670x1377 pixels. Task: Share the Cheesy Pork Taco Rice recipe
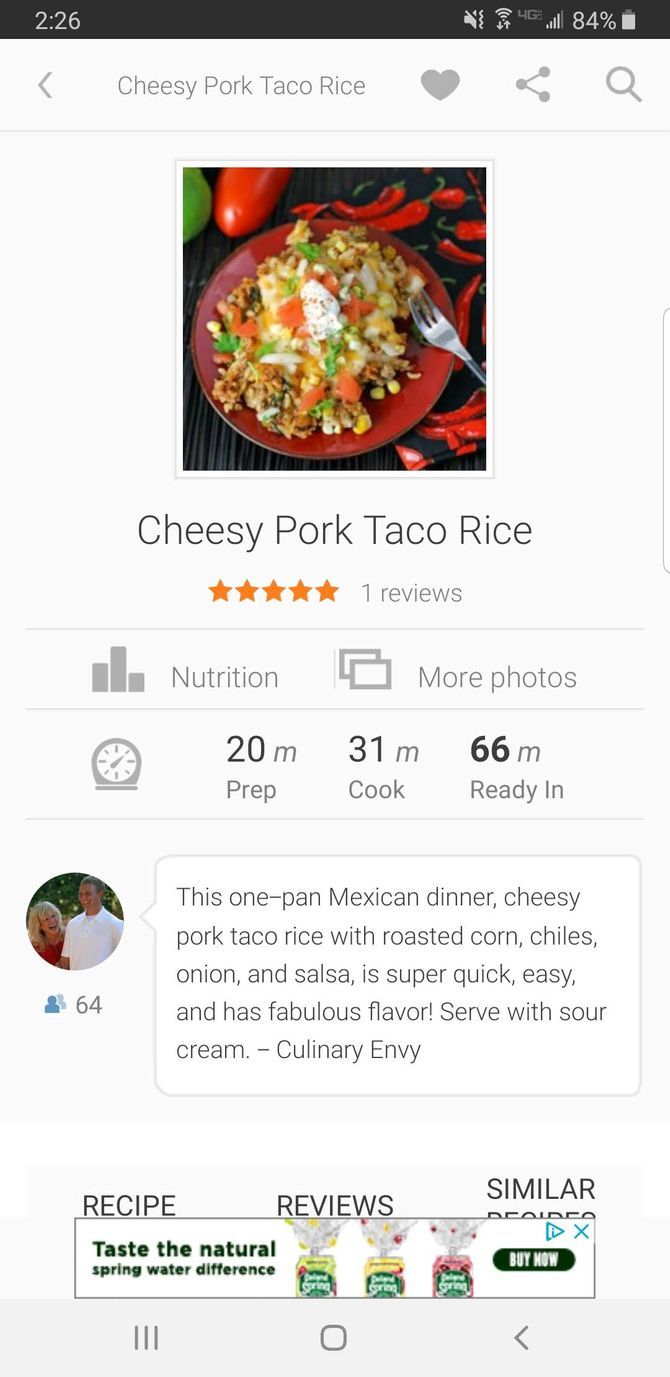[x=532, y=85]
